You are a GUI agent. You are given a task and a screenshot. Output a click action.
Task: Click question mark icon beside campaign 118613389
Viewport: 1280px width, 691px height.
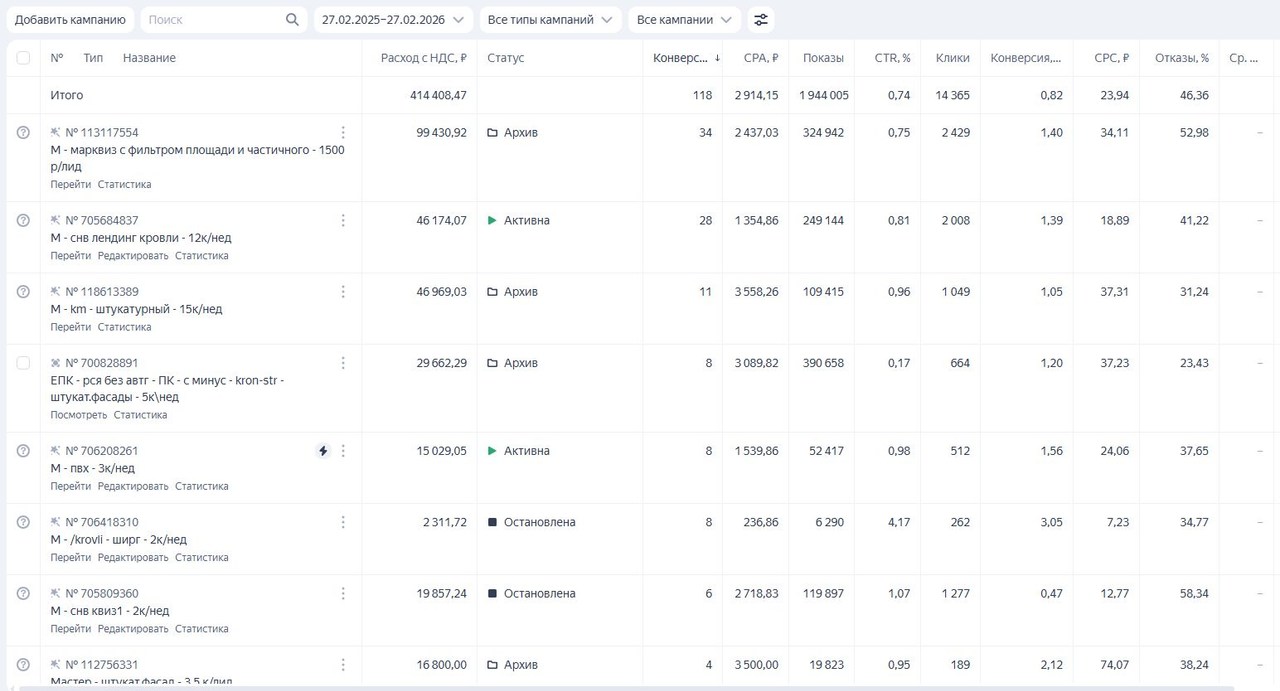(x=23, y=292)
